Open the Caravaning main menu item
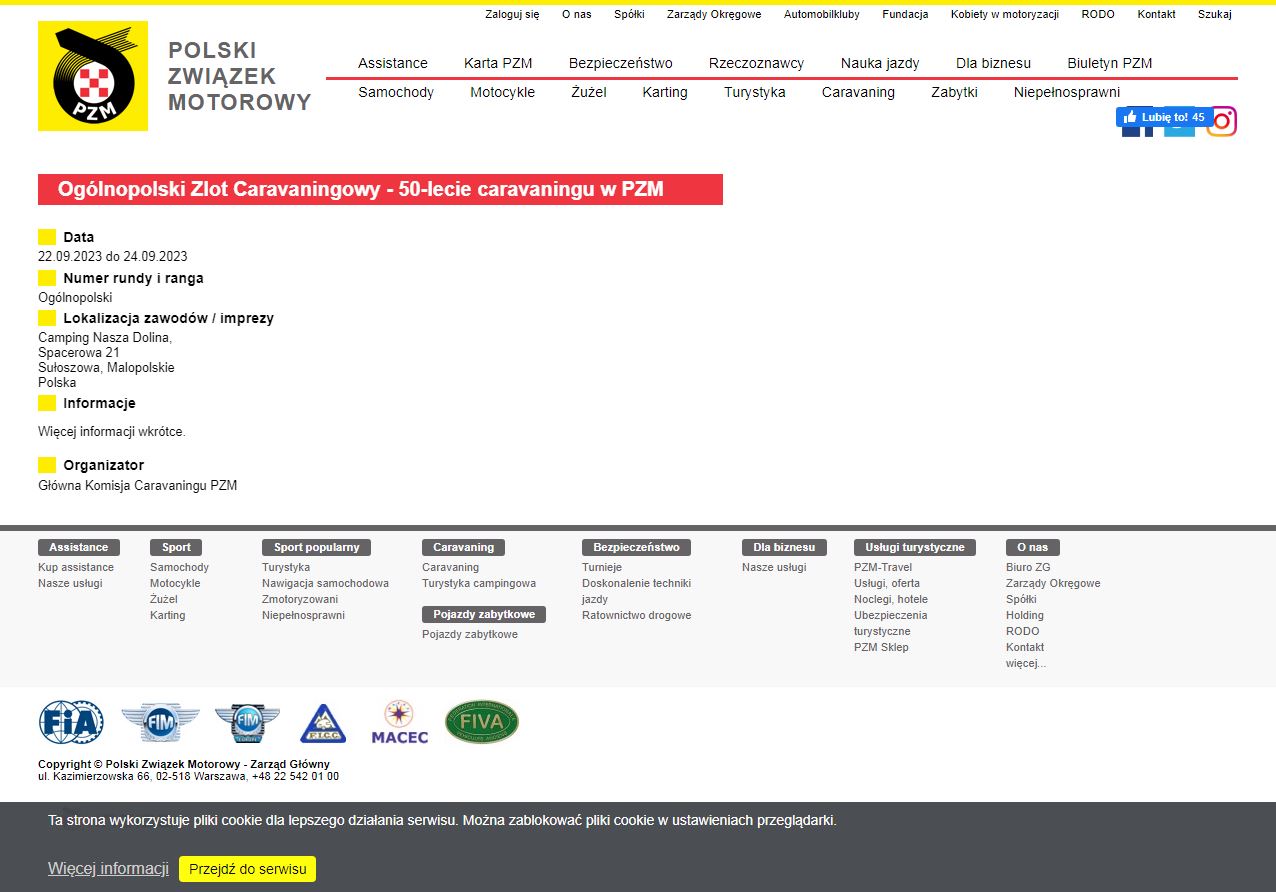This screenshot has height=892, width=1276. [x=858, y=92]
